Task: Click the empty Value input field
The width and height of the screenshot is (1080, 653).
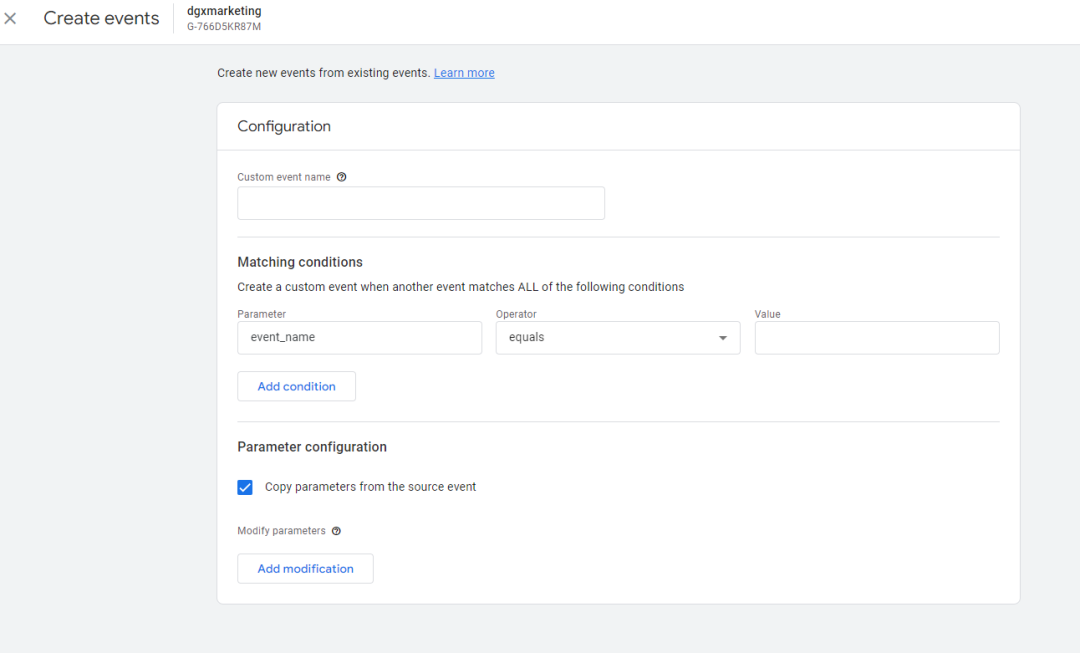Action: point(876,338)
